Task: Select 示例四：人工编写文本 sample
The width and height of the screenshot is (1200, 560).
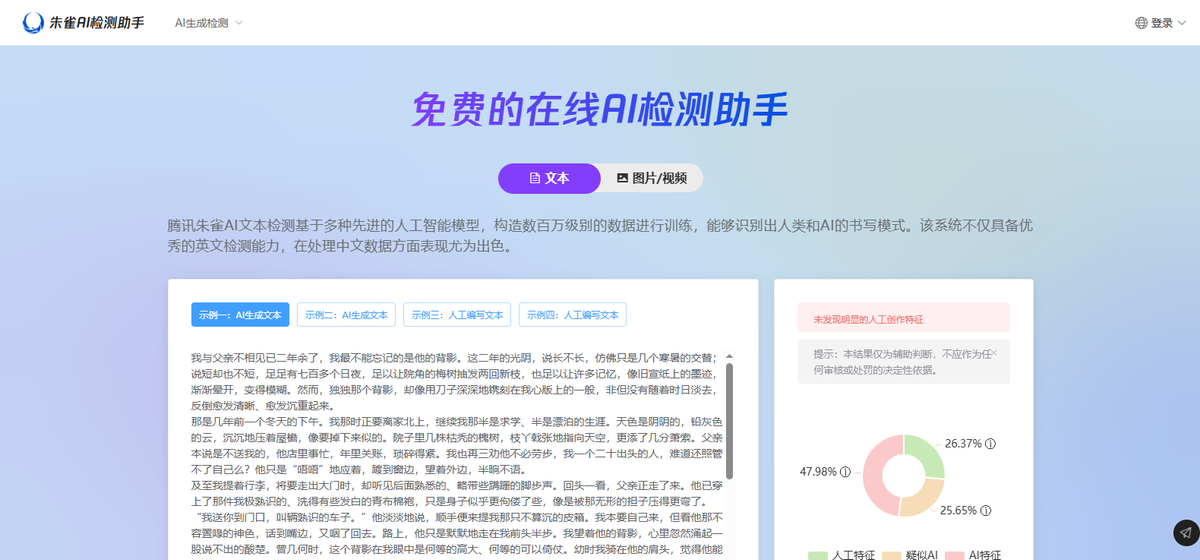Action: 573,315
